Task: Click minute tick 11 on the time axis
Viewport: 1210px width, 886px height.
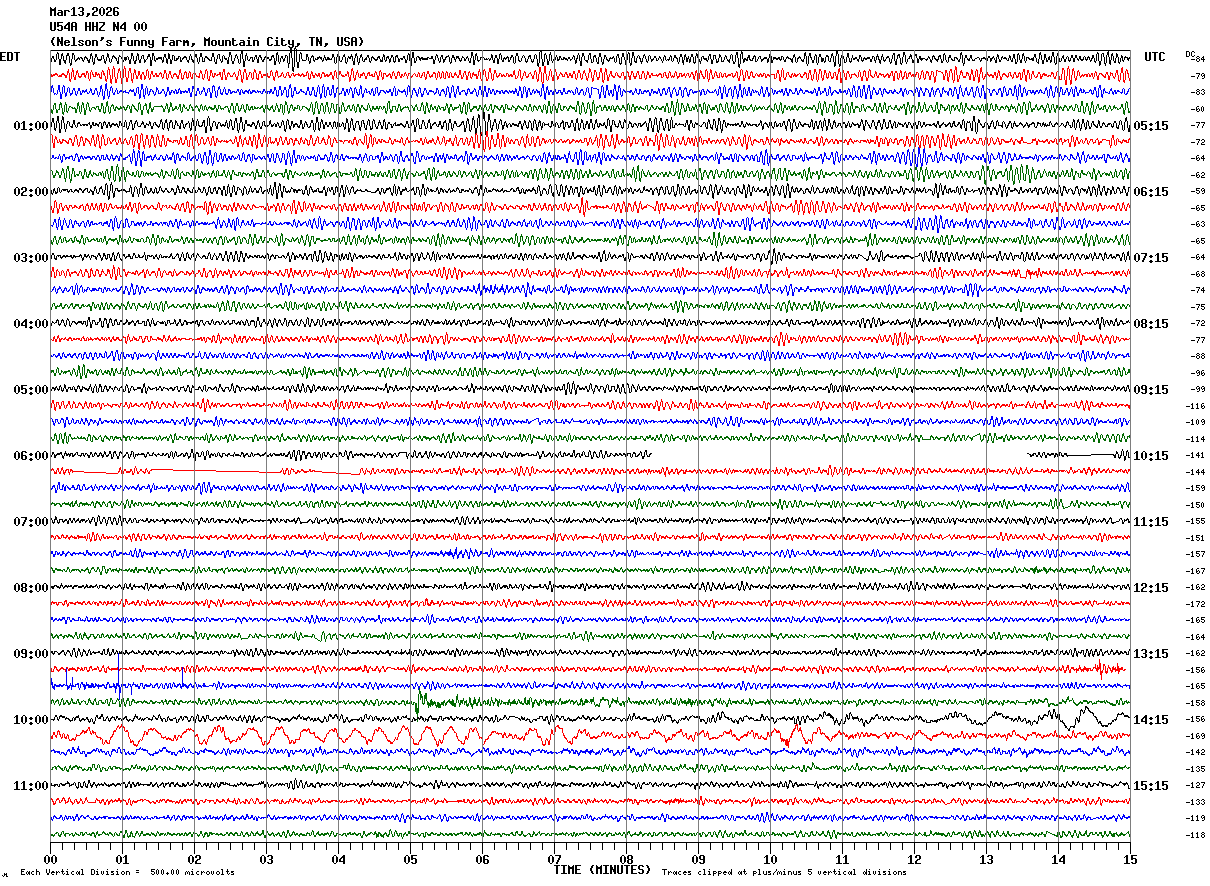Action: coord(842,859)
